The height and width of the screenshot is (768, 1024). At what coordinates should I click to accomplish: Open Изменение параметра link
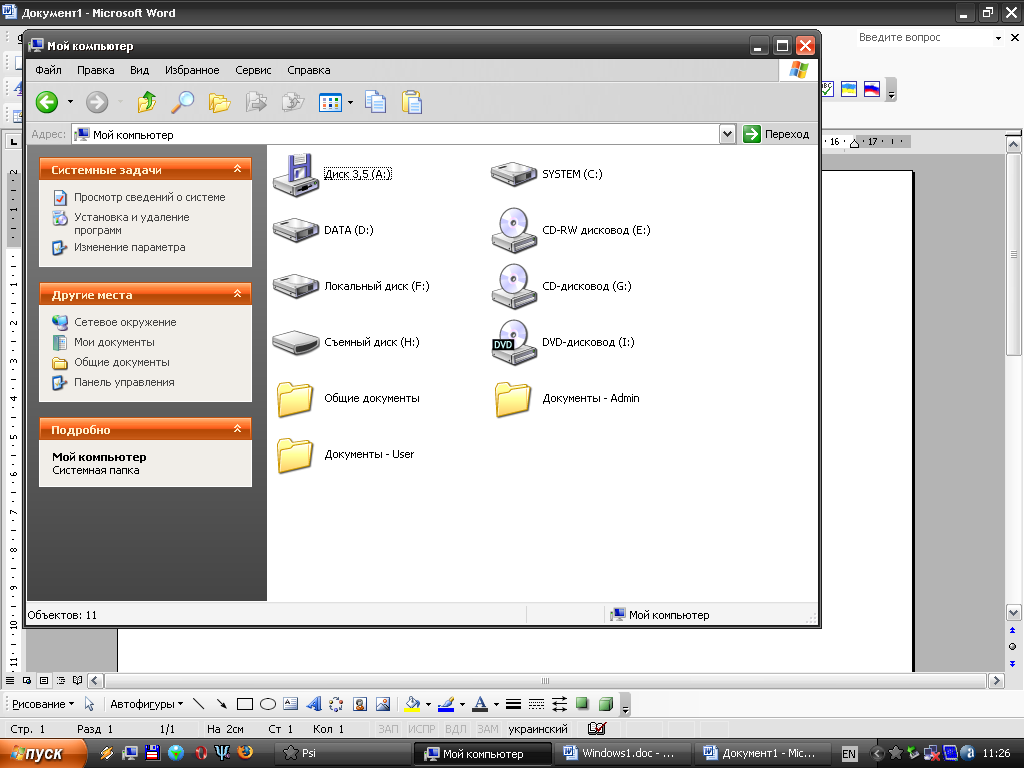129,248
